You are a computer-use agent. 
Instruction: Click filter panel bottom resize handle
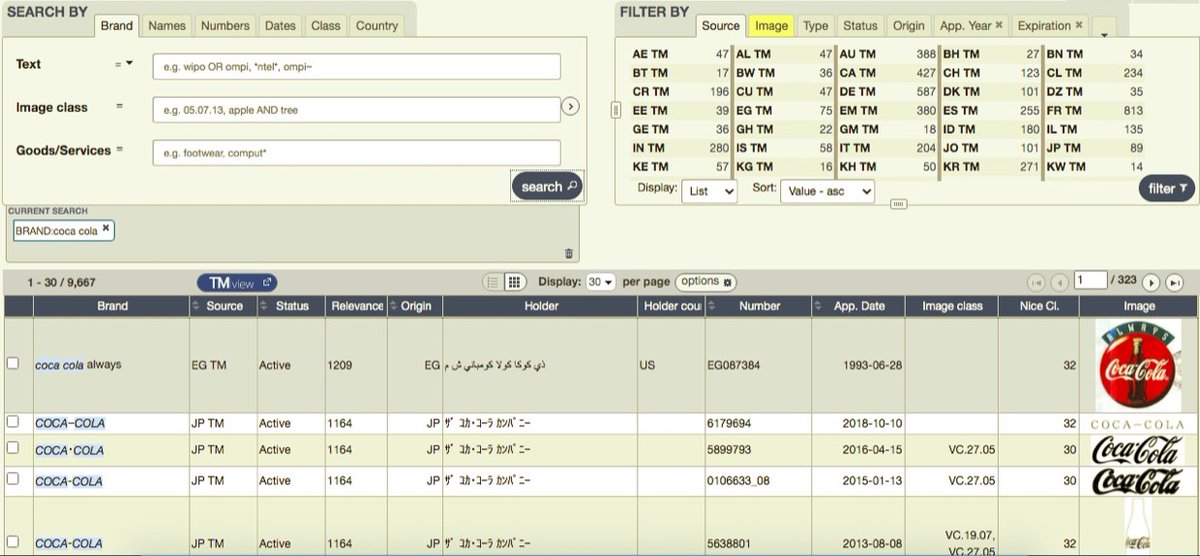(x=898, y=204)
